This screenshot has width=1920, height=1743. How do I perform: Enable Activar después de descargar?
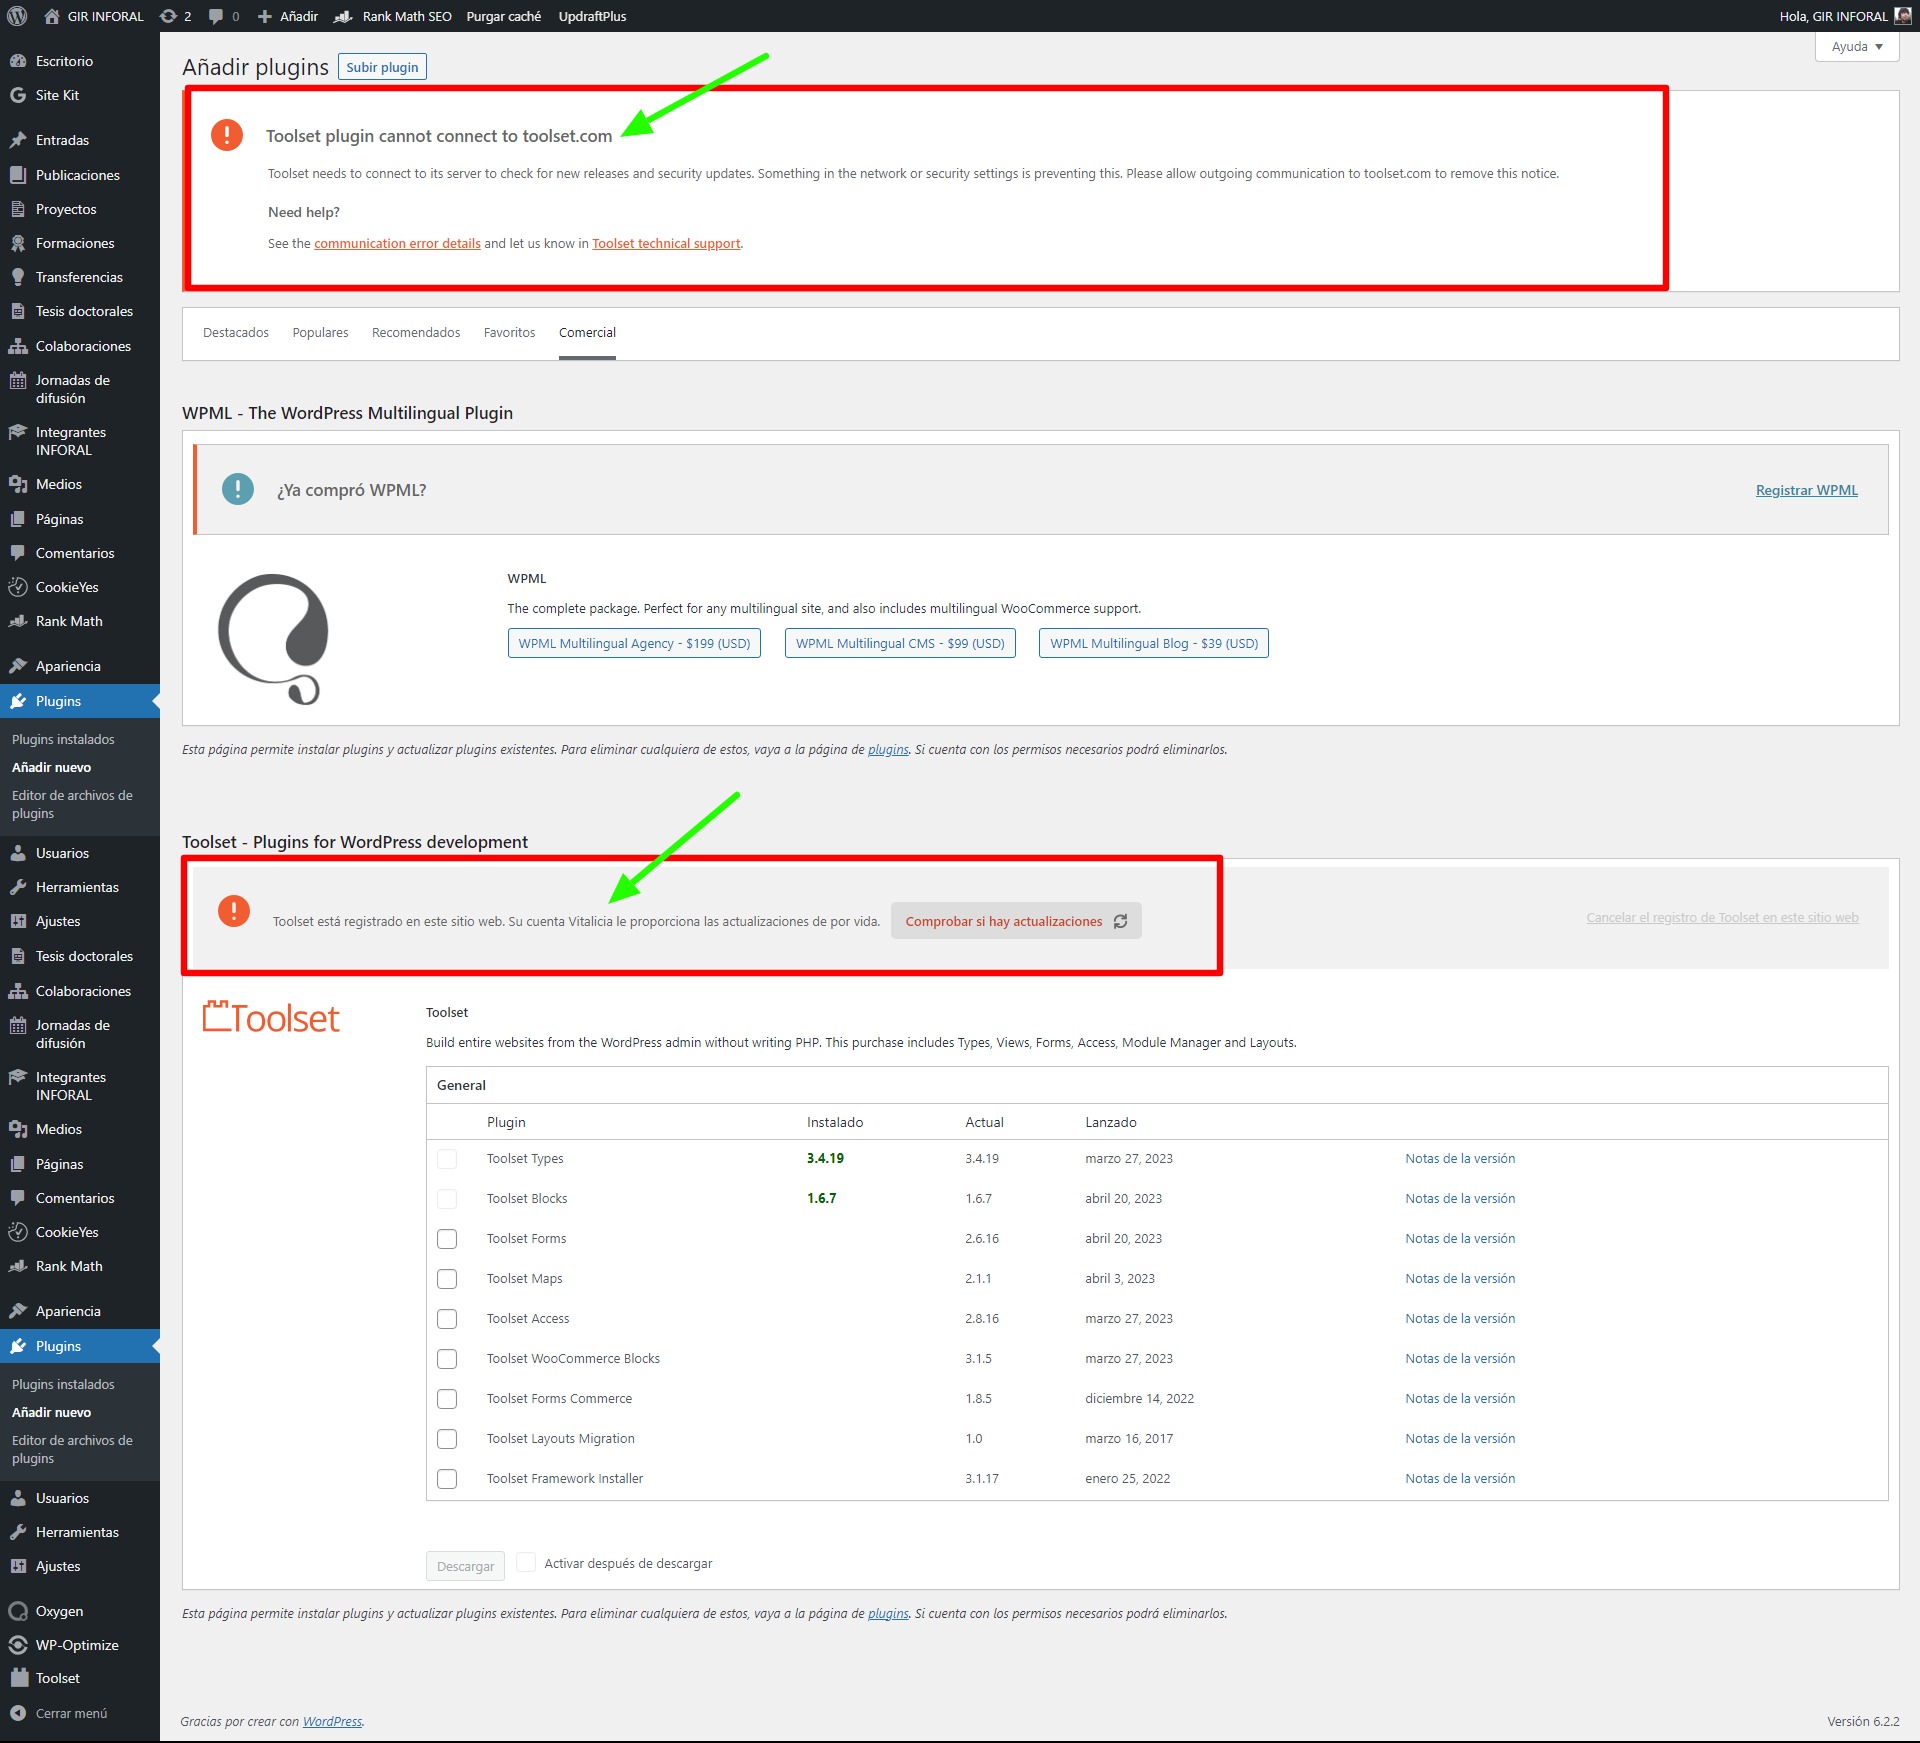click(526, 1563)
